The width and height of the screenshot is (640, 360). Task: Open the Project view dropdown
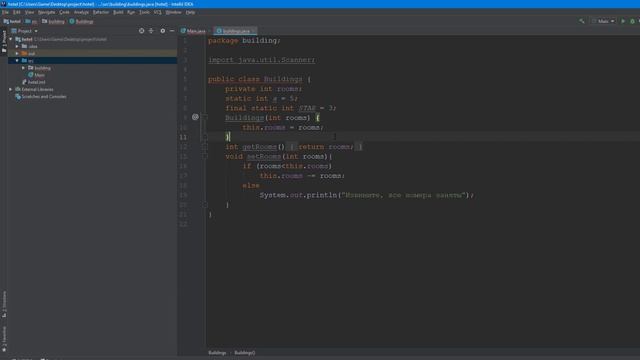pos(24,31)
